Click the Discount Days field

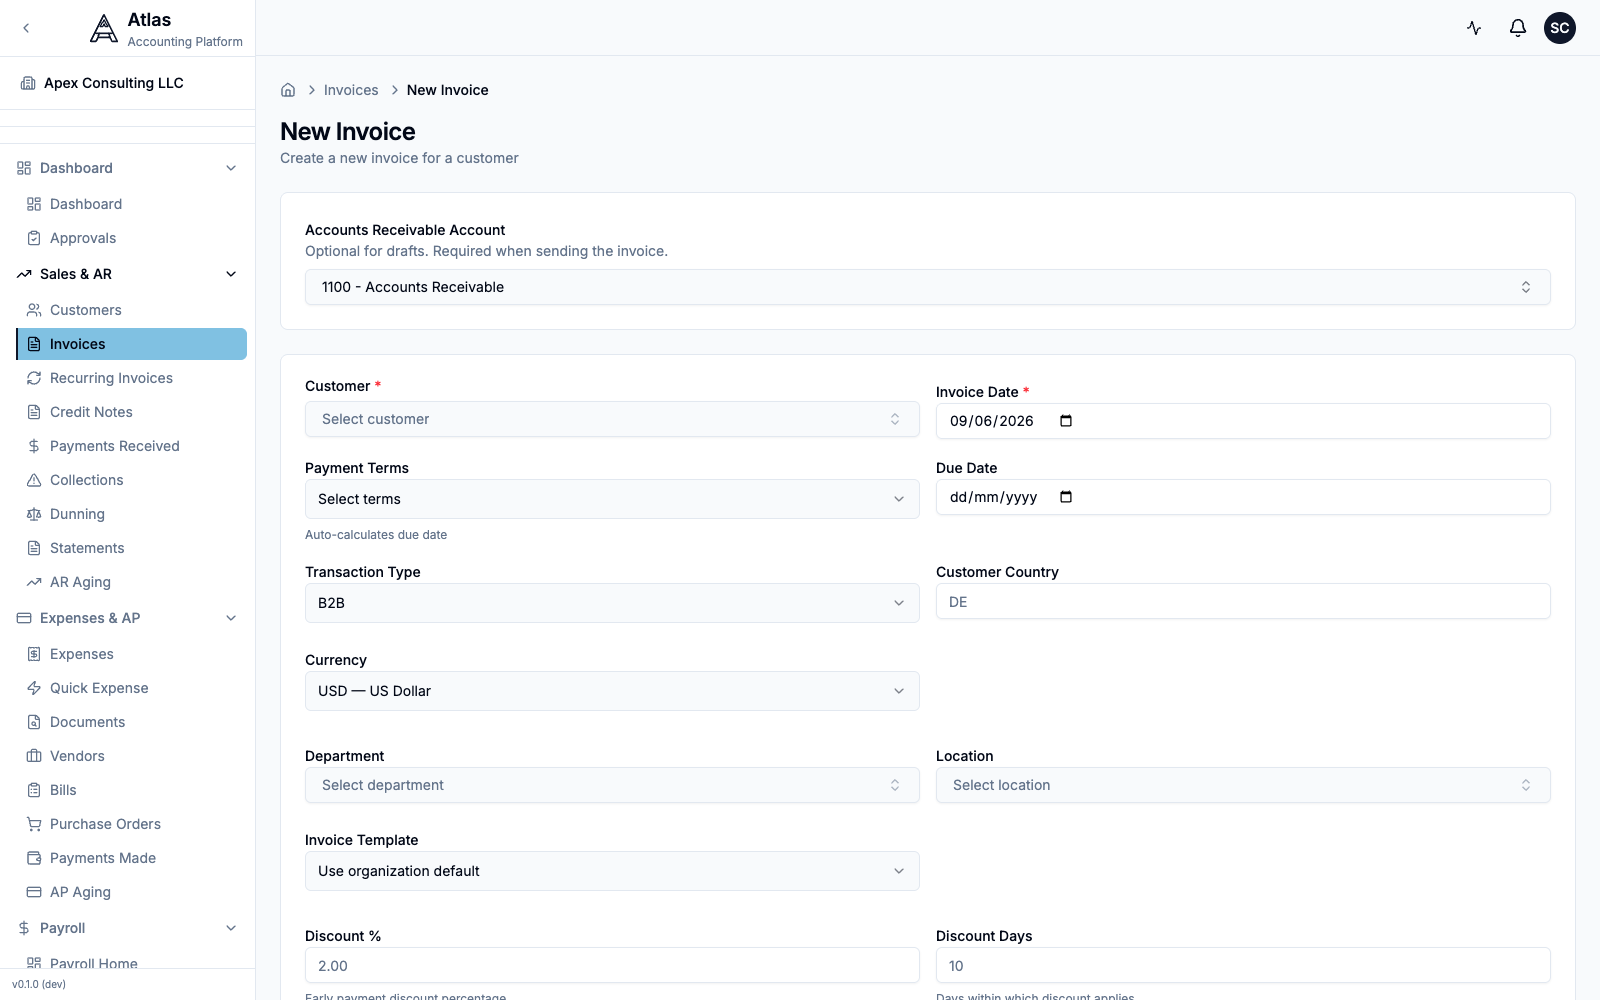click(x=1243, y=965)
